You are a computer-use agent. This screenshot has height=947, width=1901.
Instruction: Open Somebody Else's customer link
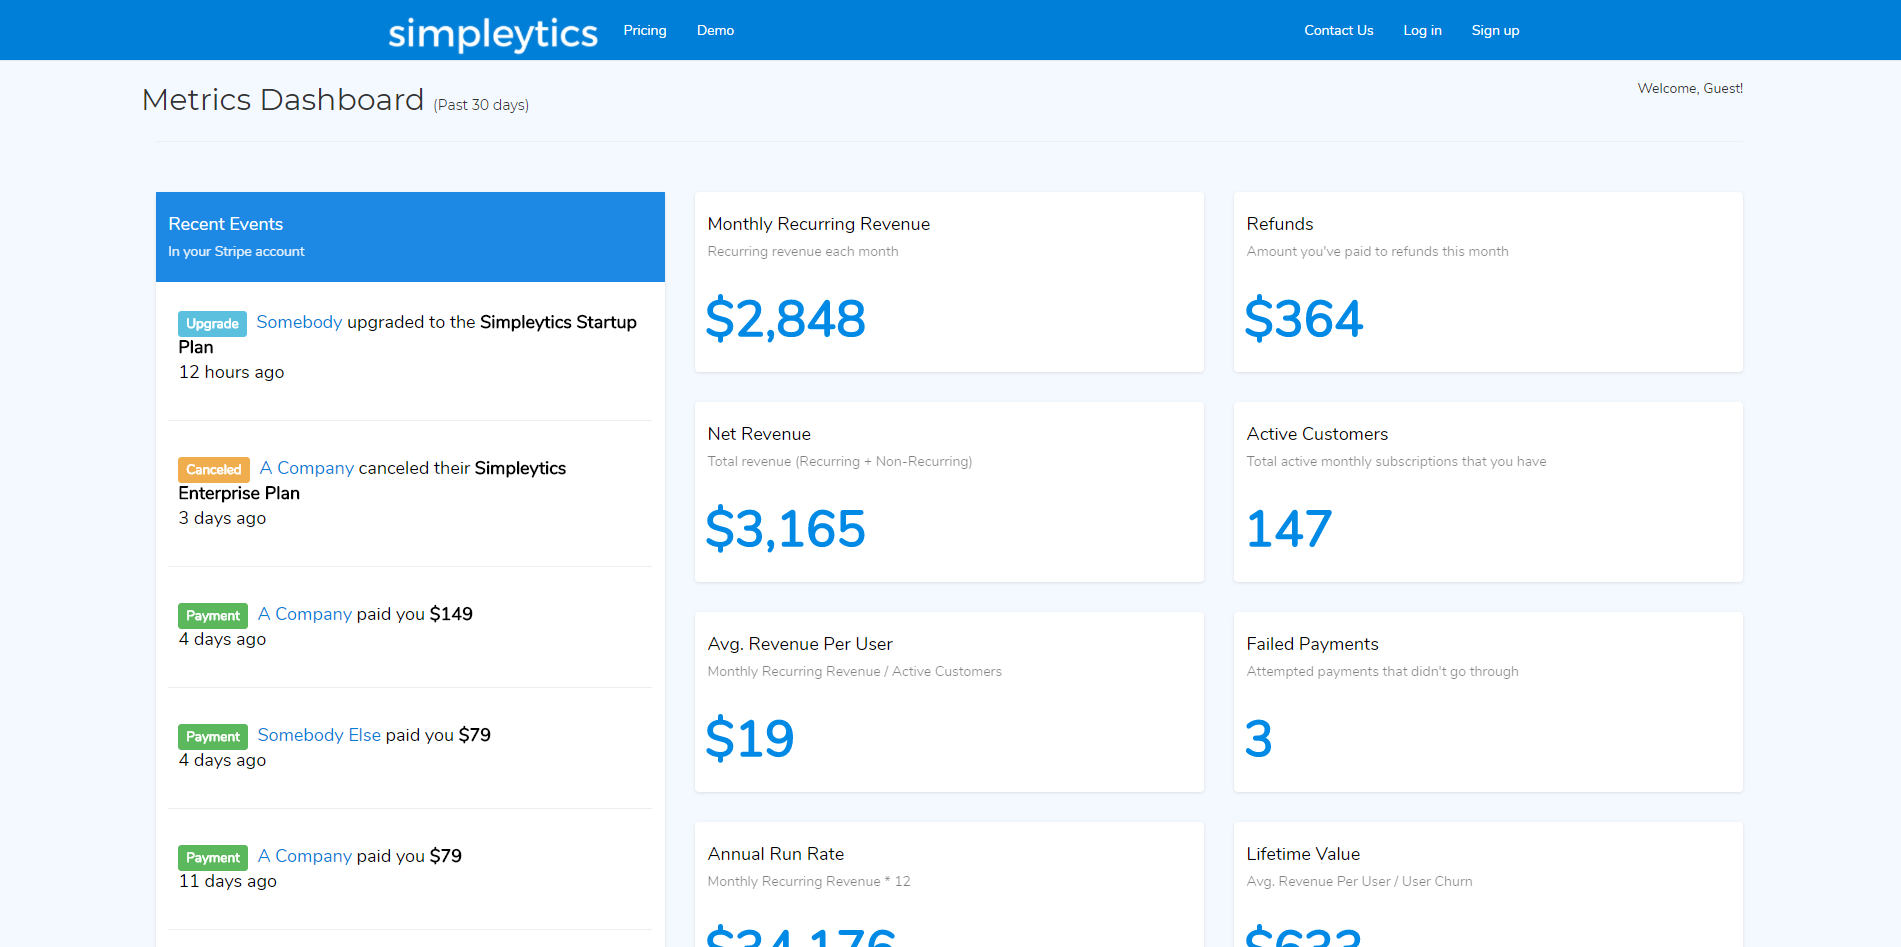tap(319, 734)
